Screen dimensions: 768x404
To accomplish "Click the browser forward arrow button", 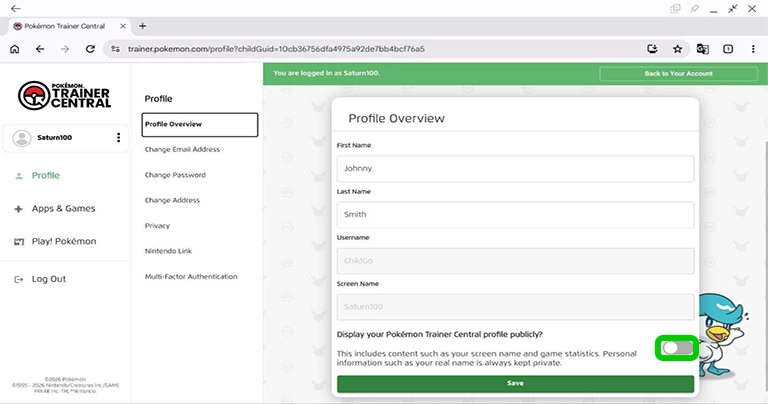I will (65, 49).
